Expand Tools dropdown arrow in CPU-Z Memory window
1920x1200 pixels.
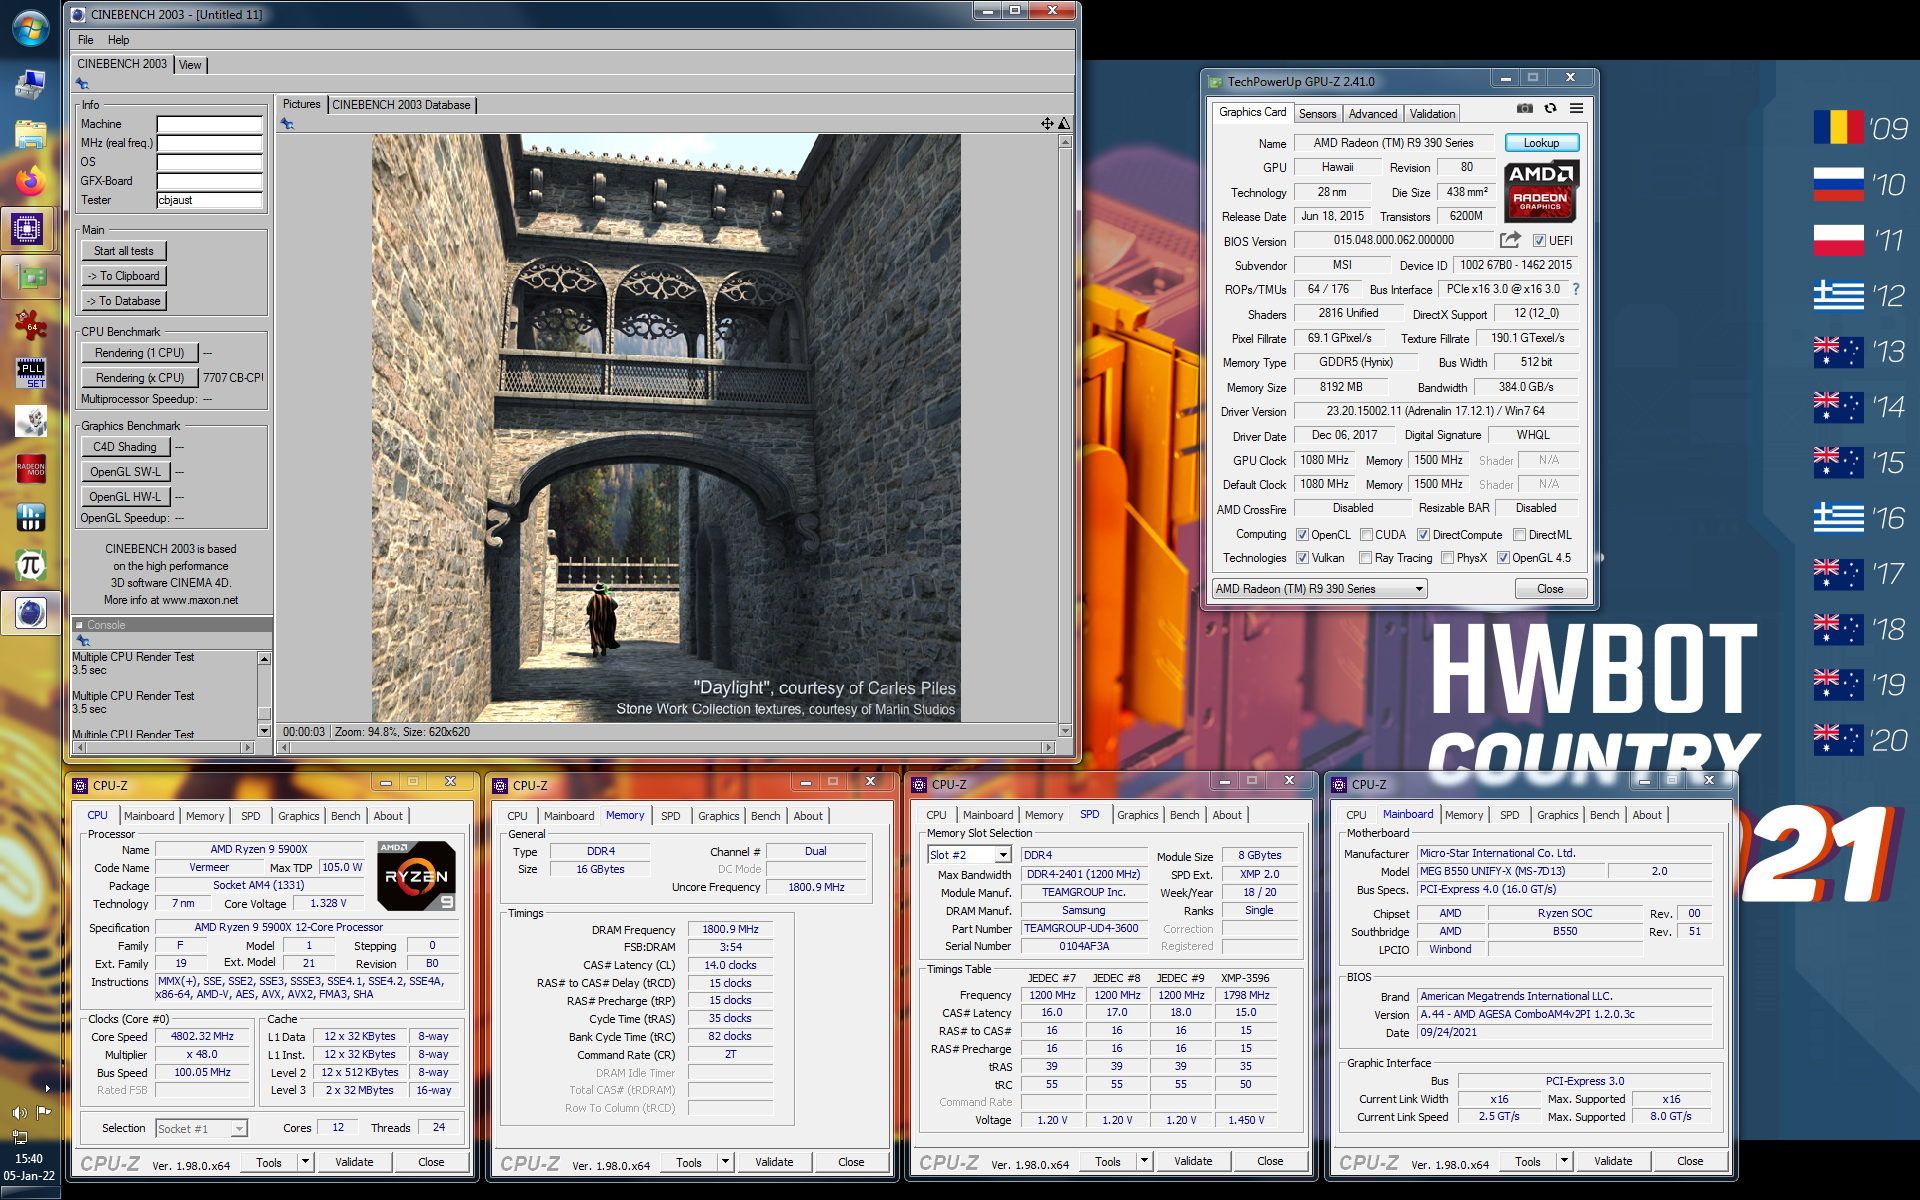coord(725,1162)
